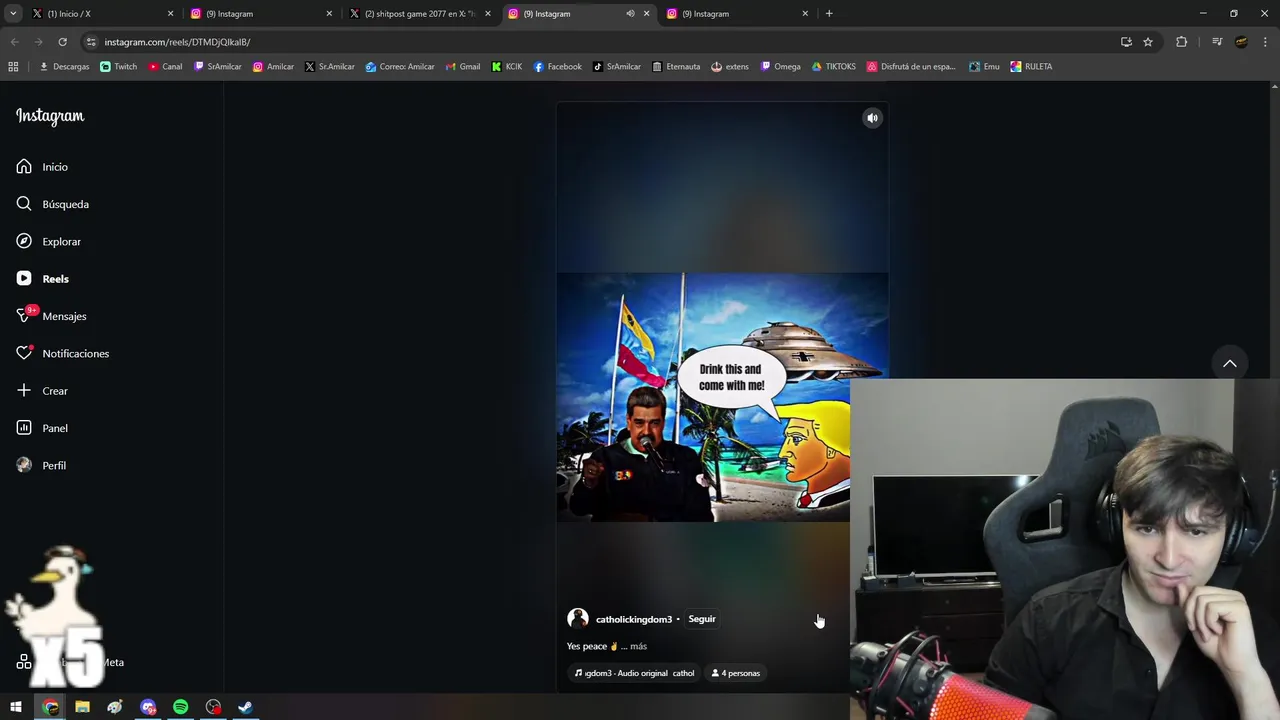1280x720 pixels.
Task: Open Chrome three-dot menu
Action: (x=1266, y=42)
